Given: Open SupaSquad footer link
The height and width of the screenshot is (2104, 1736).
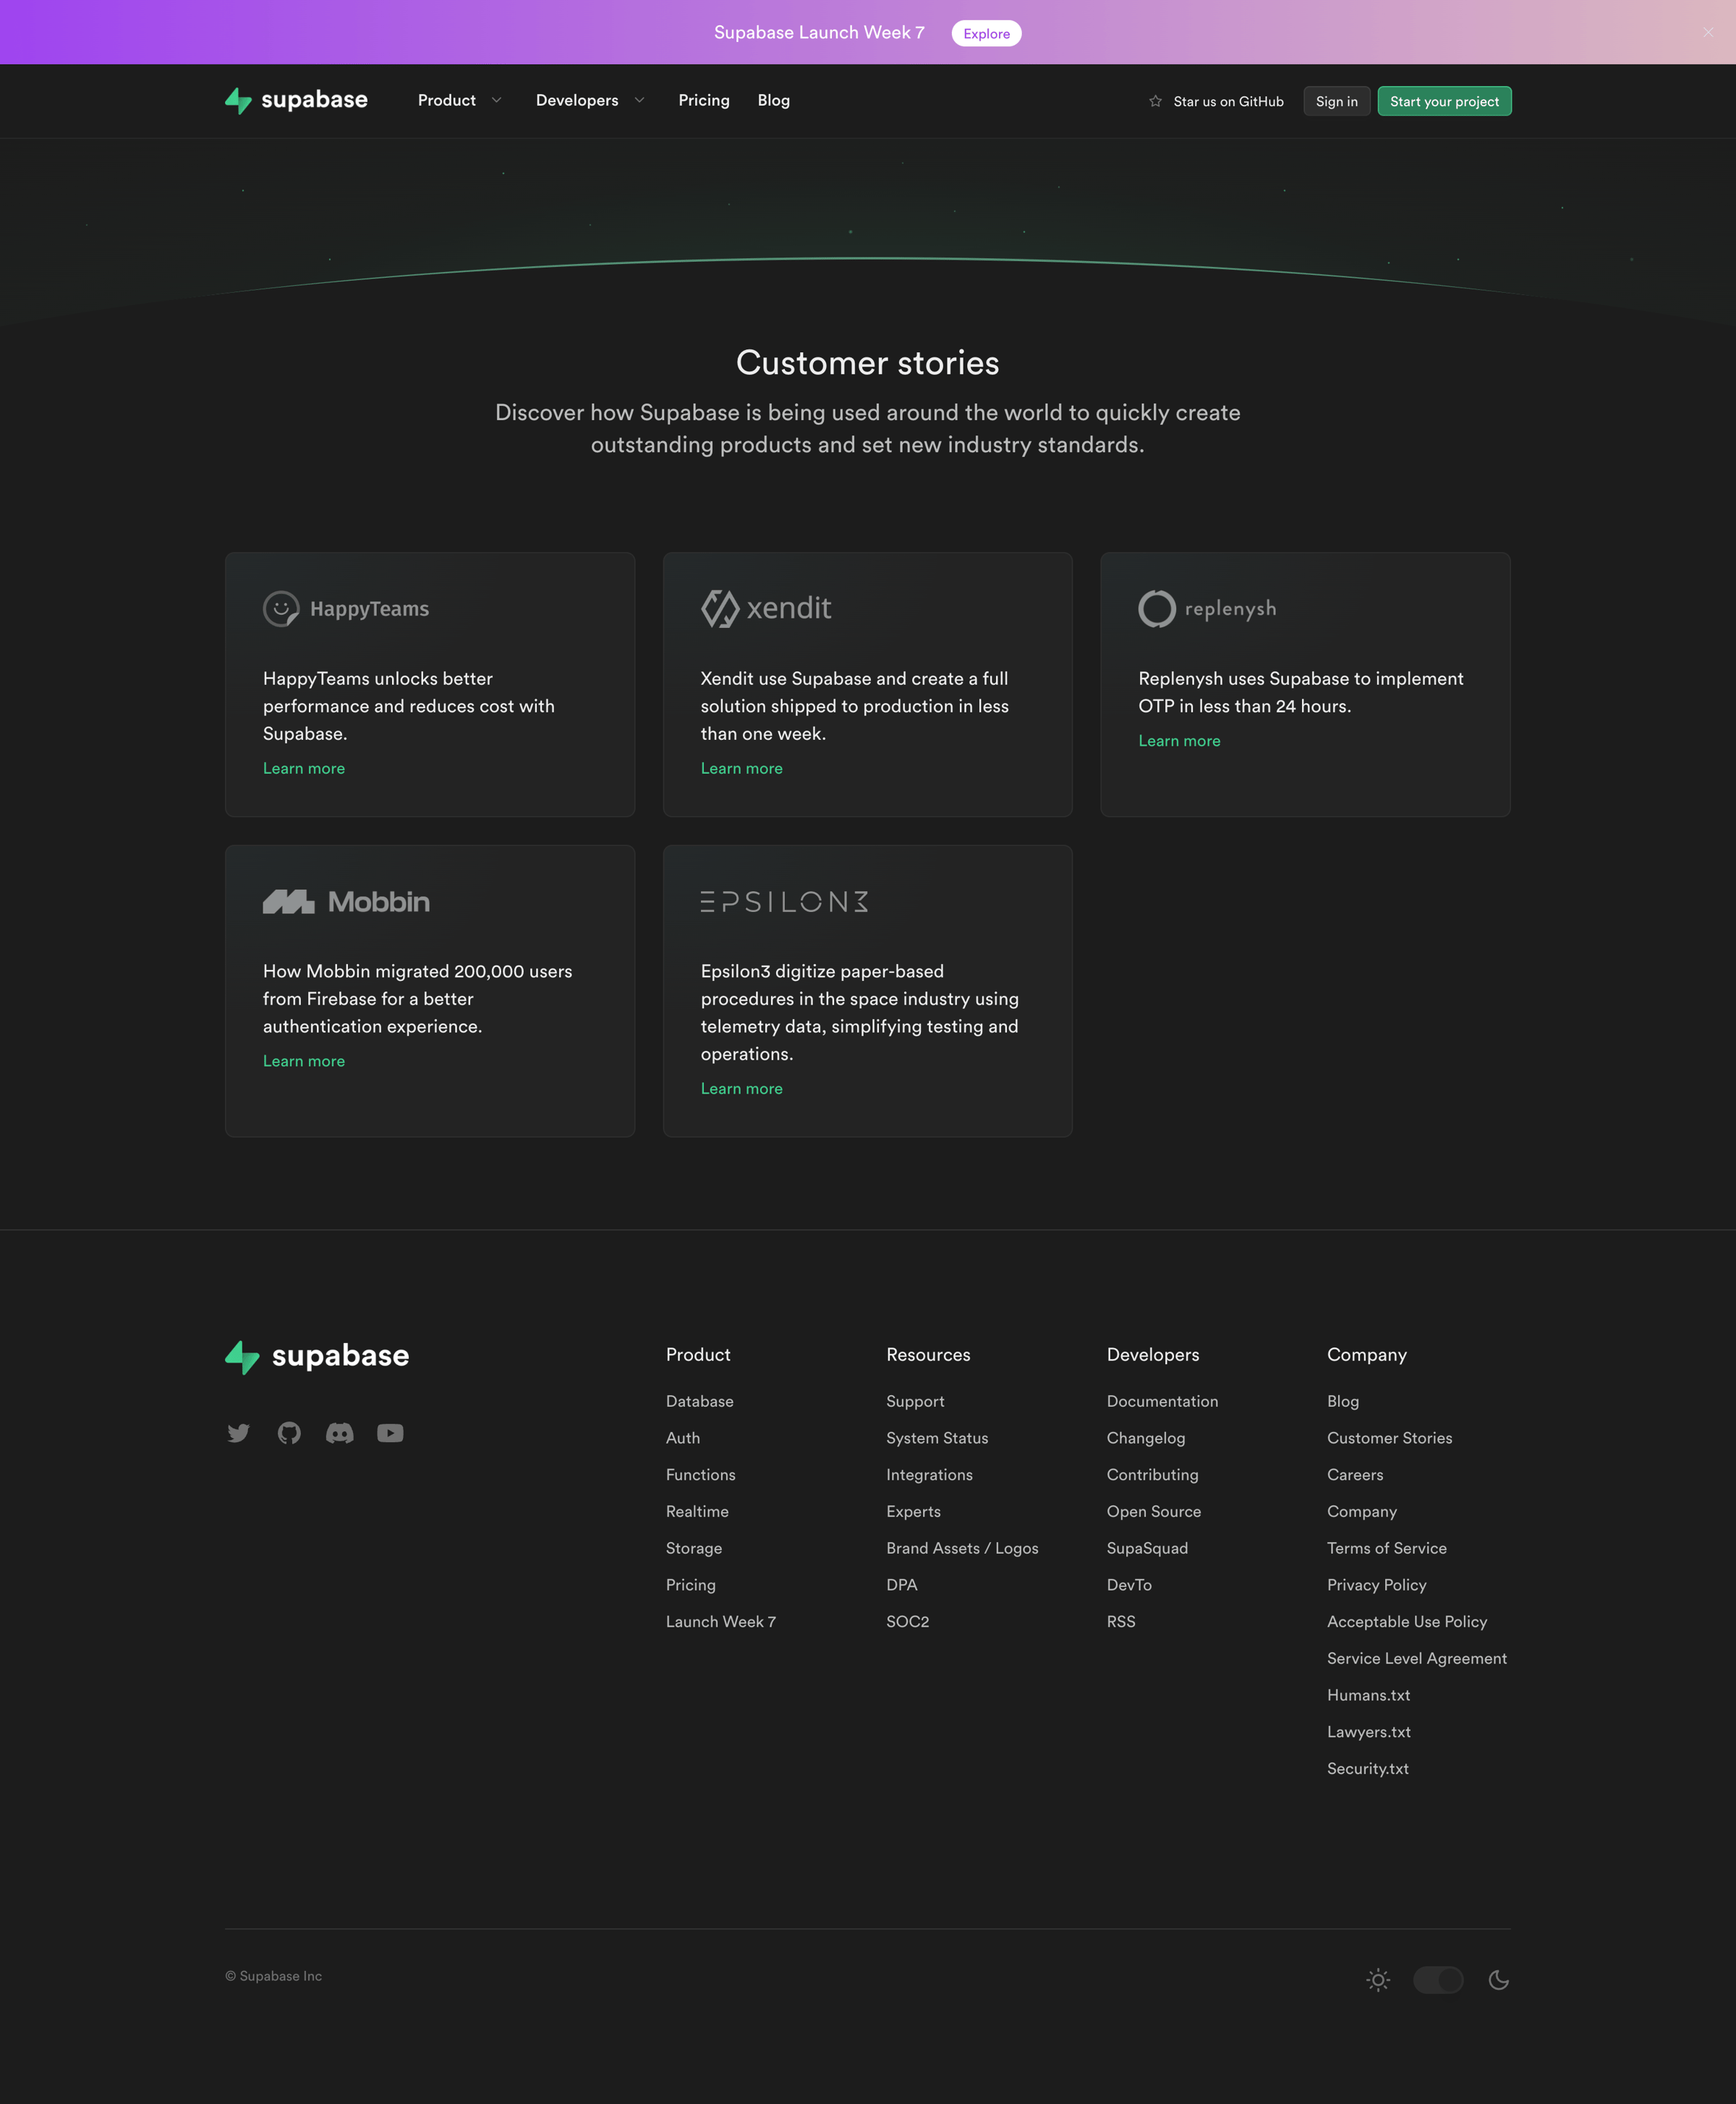Looking at the screenshot, I should (x=1148, y=1548).
